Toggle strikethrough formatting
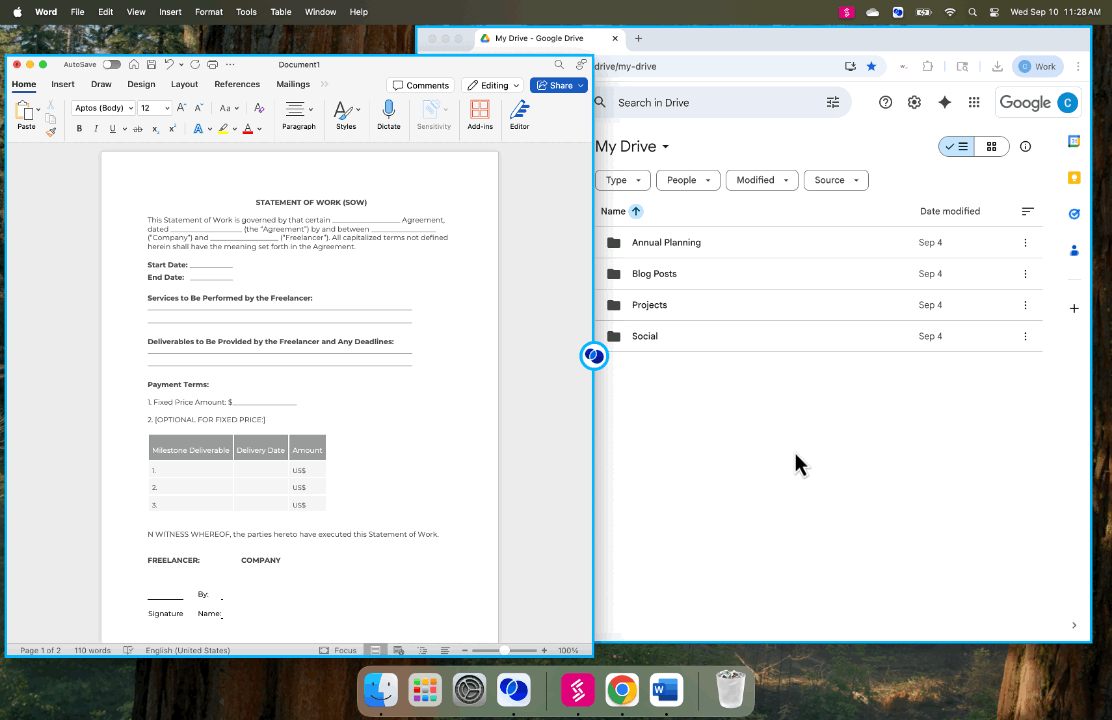 click(x=138, y=129)
